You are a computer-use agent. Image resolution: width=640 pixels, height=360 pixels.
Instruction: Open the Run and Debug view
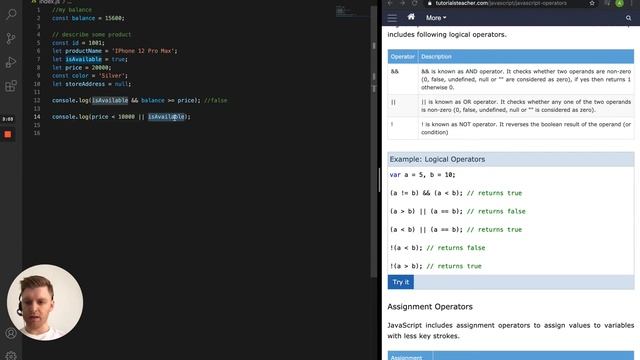[x=11, y=62]
